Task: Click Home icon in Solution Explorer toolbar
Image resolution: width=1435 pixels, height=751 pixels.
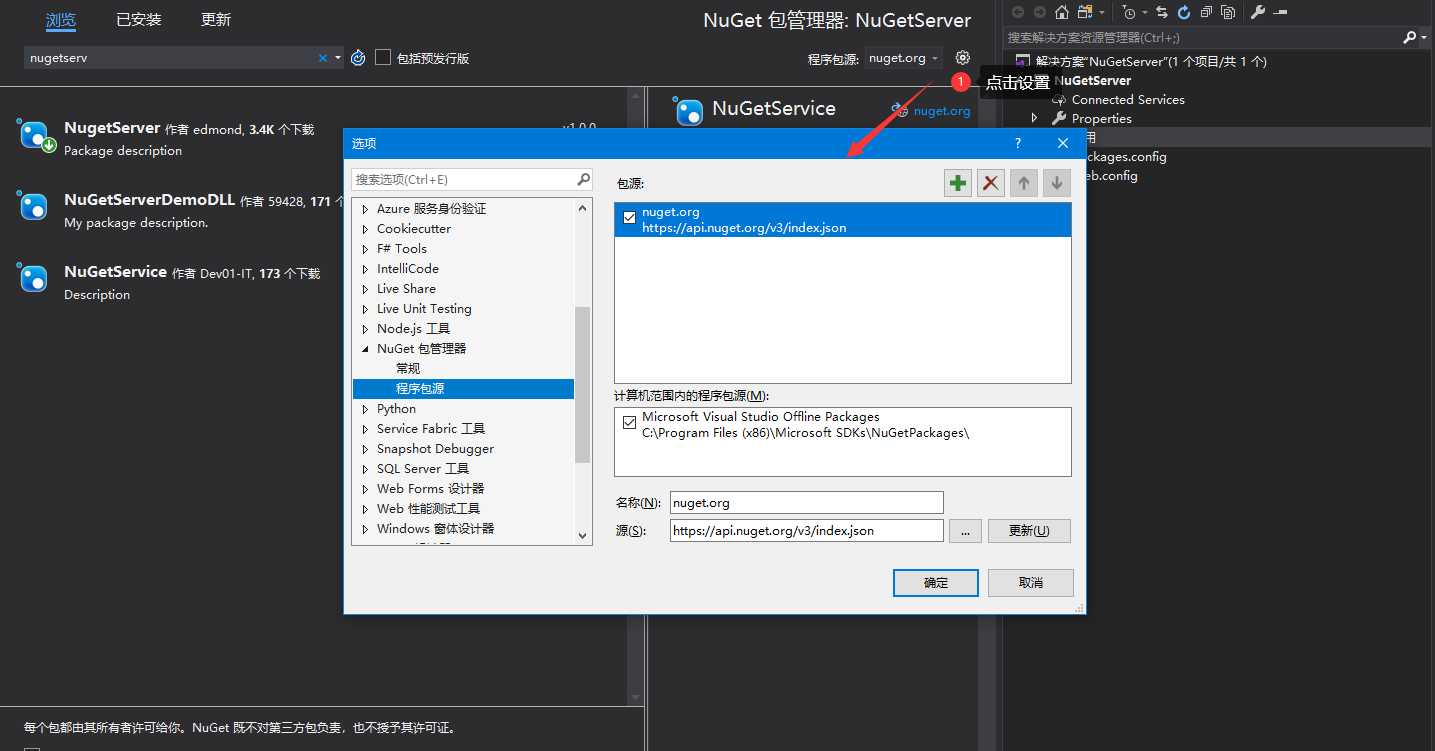Action: point(1062,12)
